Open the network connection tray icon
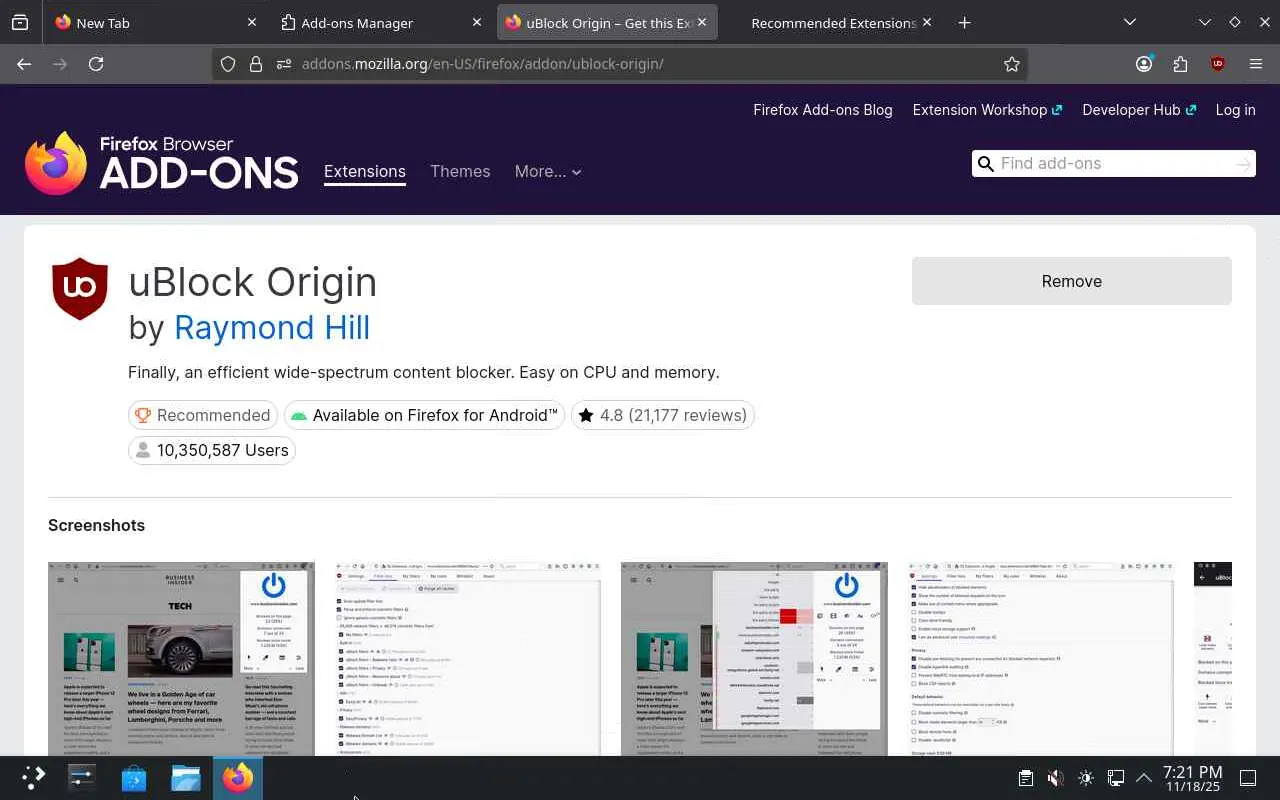 click(1116, 778)
